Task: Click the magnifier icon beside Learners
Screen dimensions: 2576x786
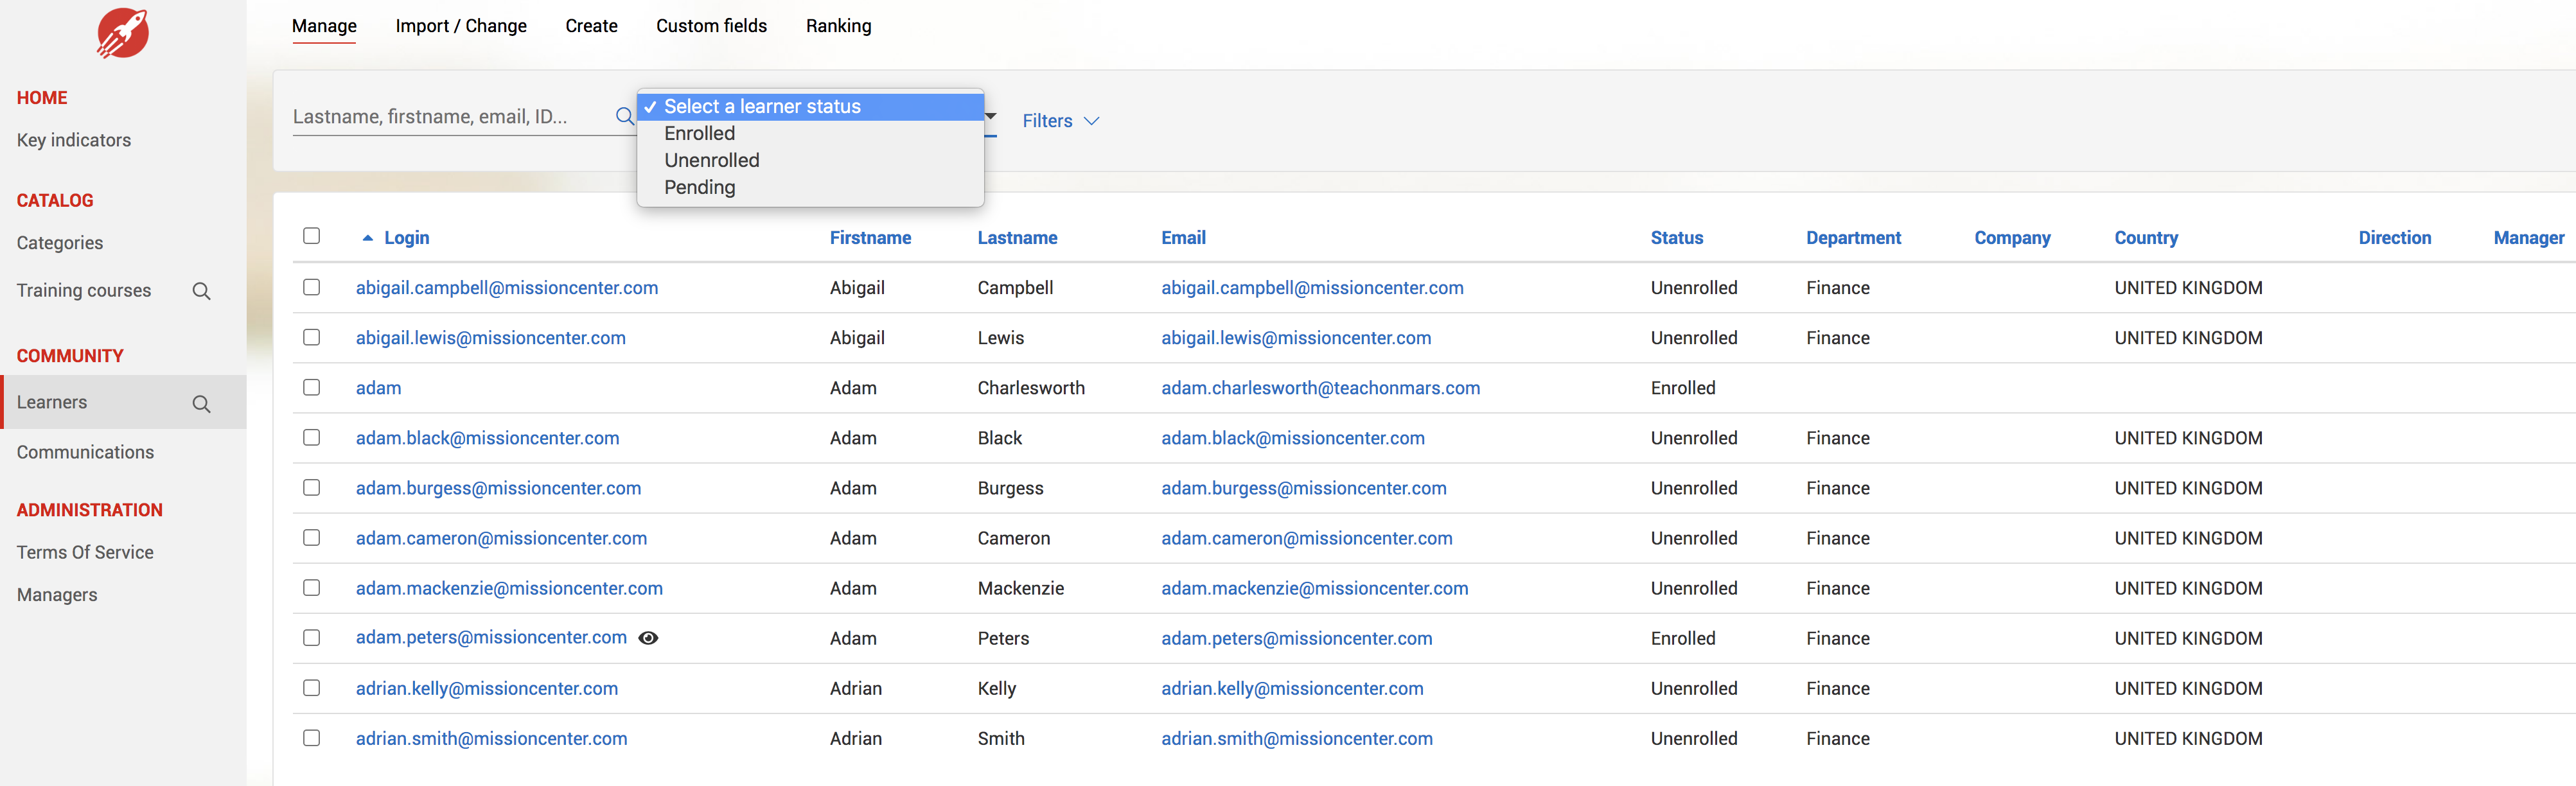Action: click(201, 404)
